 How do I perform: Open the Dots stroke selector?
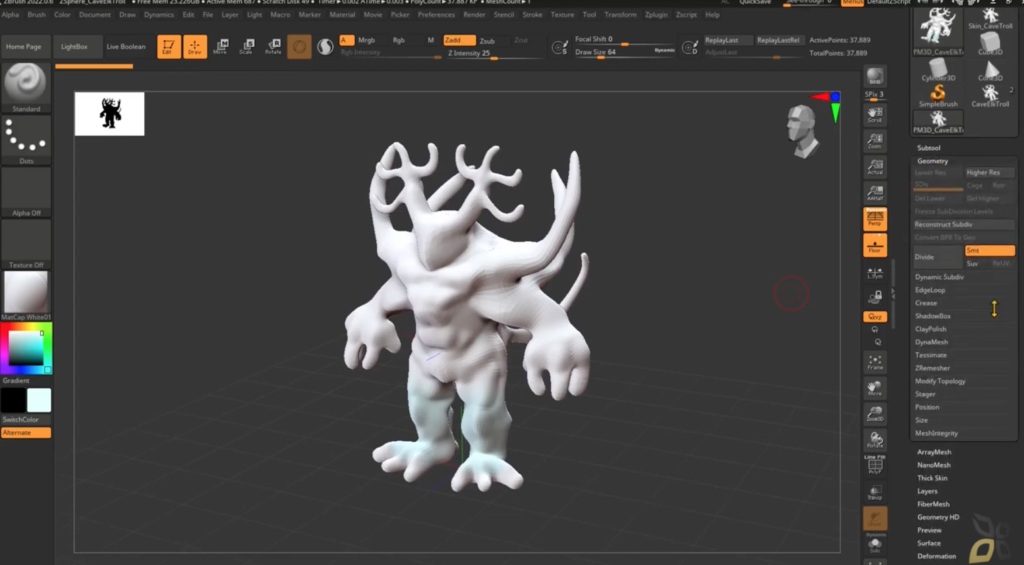(x=26, y=140)
